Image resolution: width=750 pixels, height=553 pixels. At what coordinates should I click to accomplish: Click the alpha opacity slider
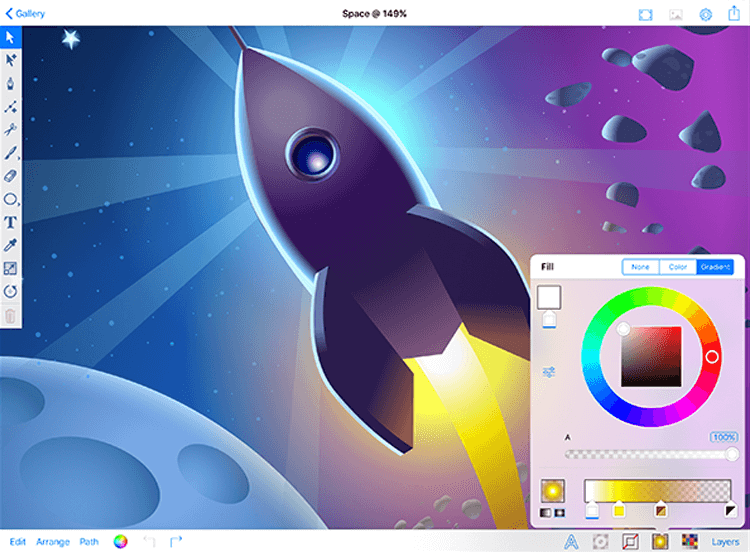tap(651, 454)
